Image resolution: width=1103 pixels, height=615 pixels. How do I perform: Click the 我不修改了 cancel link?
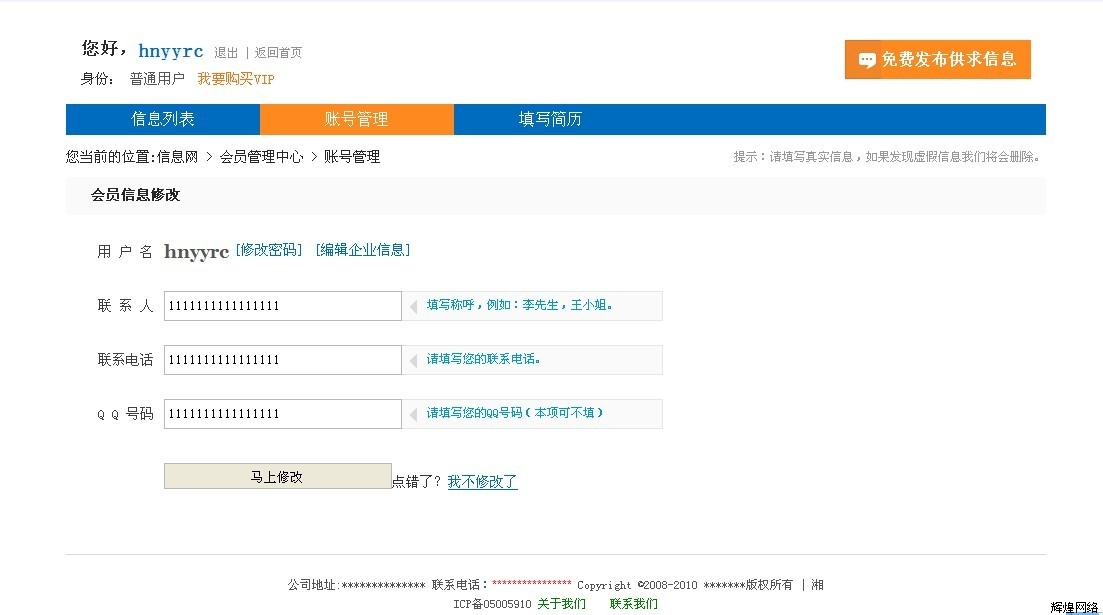[482, 481]
